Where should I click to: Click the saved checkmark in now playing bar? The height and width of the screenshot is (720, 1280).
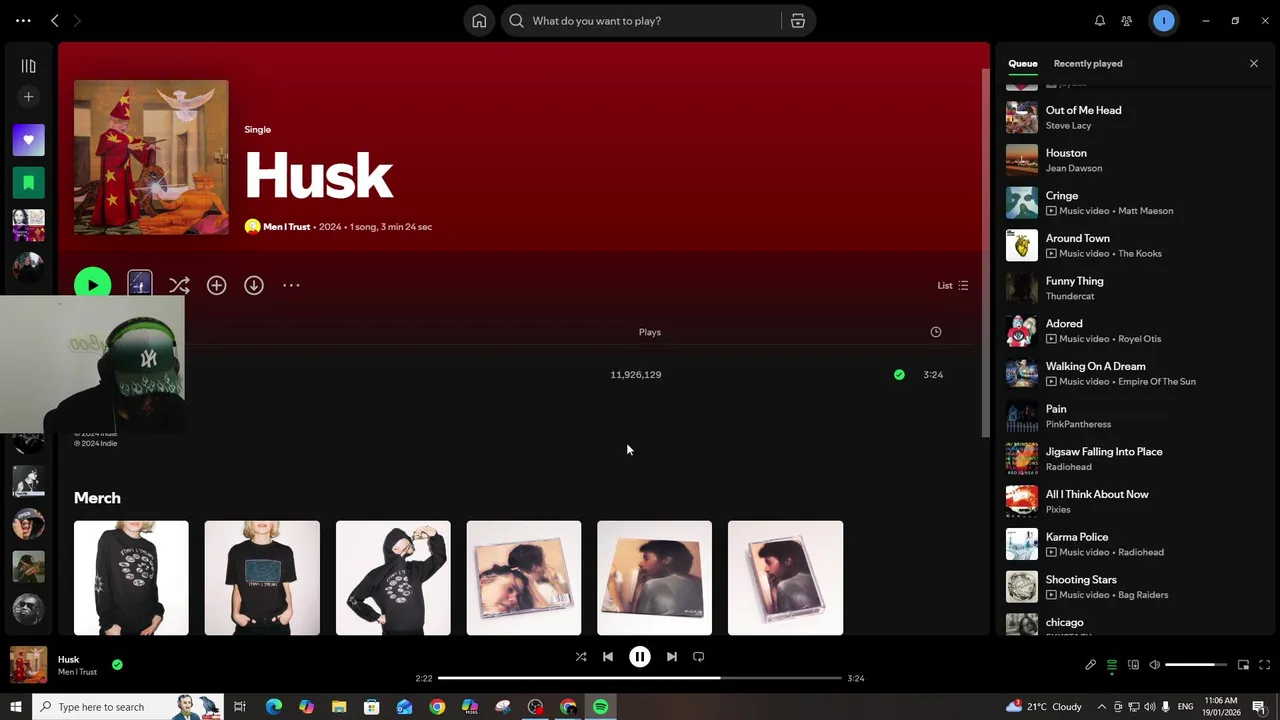pos(117,665)
